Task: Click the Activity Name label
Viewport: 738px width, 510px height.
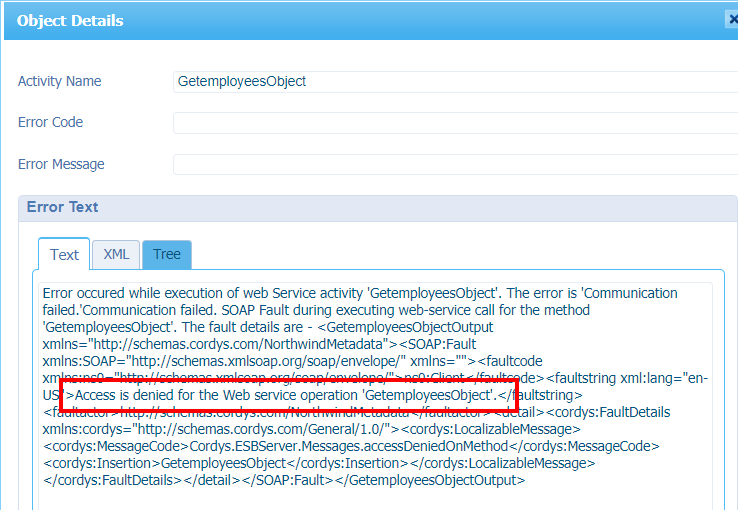Action: click(59, 81)
